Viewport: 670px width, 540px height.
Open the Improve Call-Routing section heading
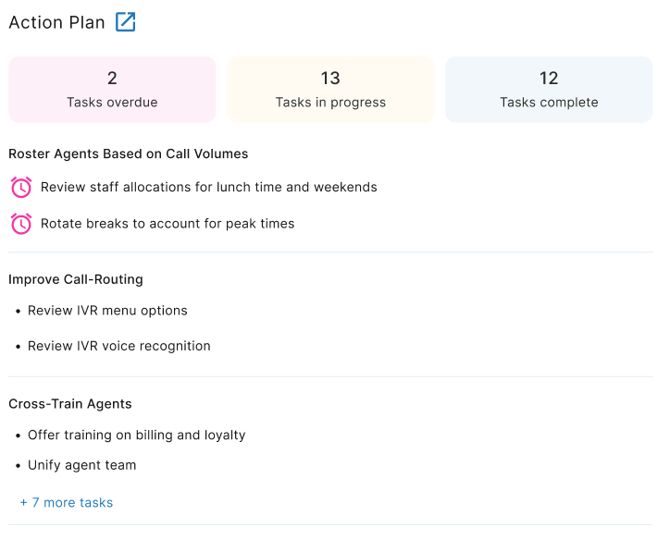pos(76,279)
